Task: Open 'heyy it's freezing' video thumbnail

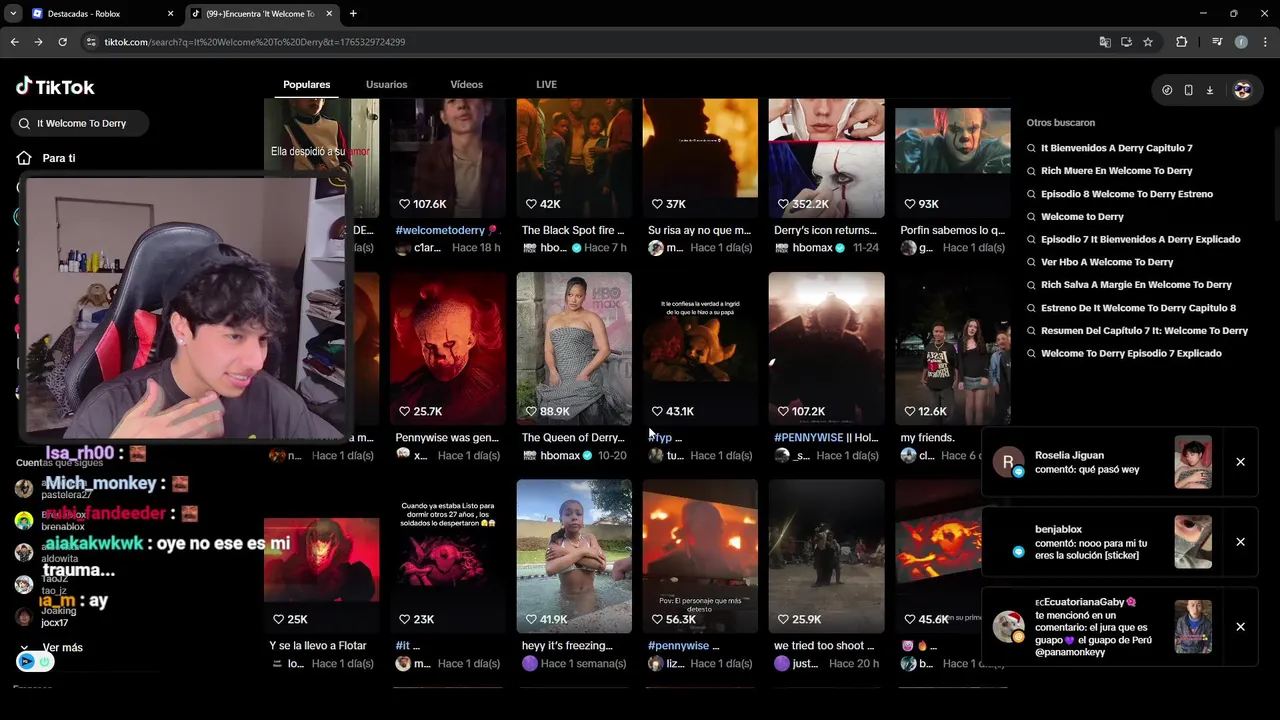Action: (574, 556)
